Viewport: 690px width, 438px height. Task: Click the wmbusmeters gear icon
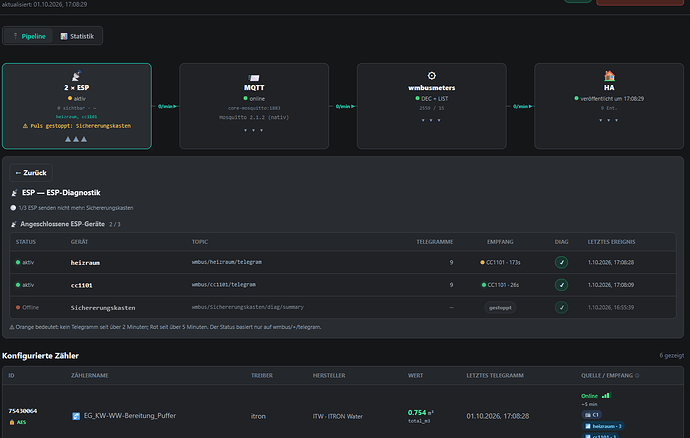coord(432,76)
